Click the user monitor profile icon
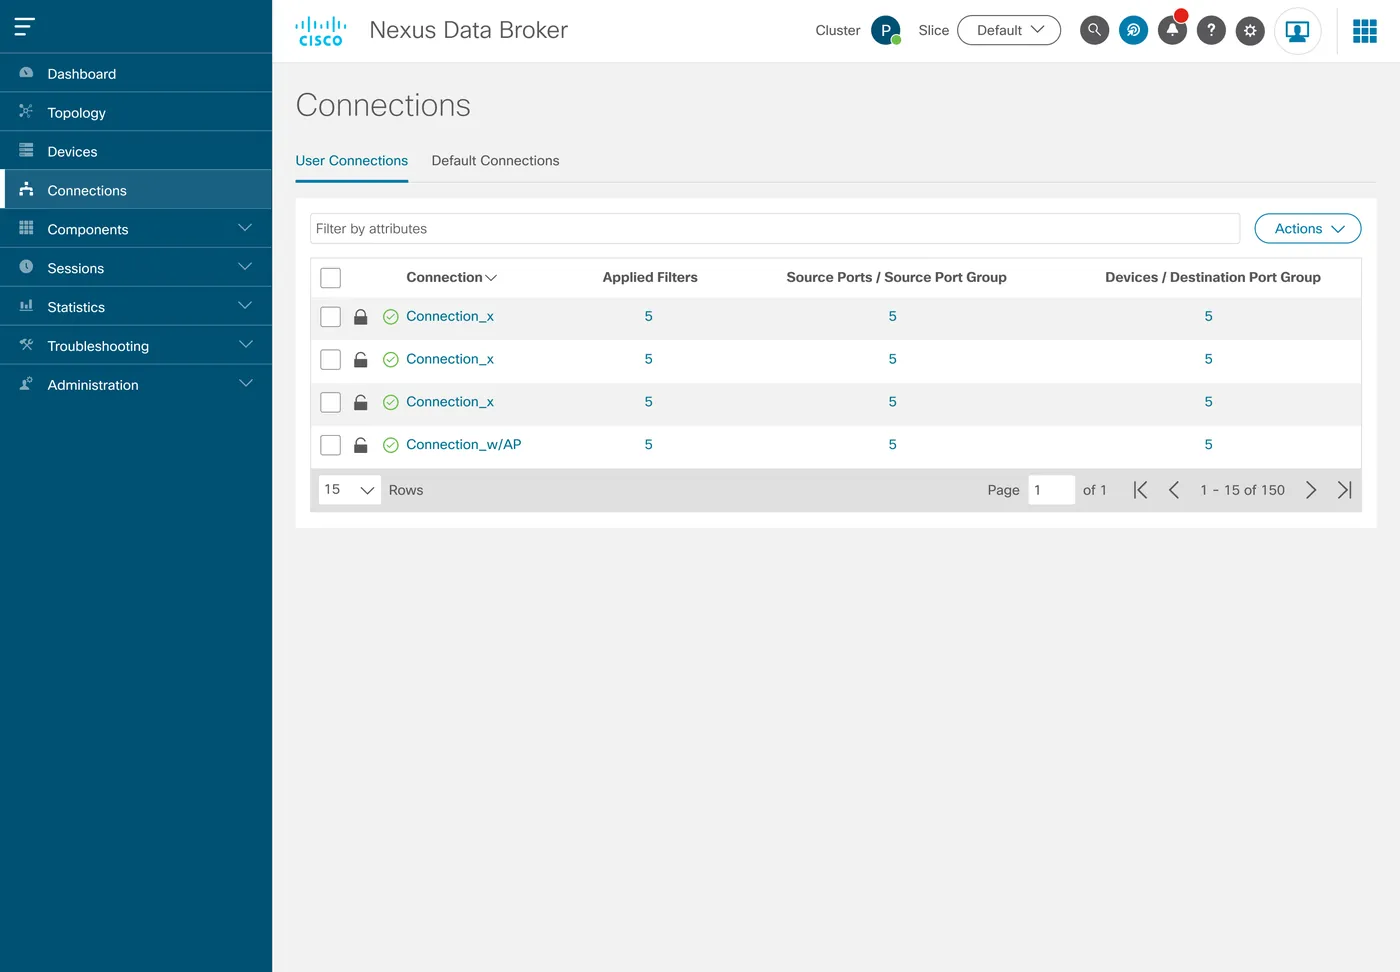Screen dimensions: 1400x972 tap(1297, 31)
